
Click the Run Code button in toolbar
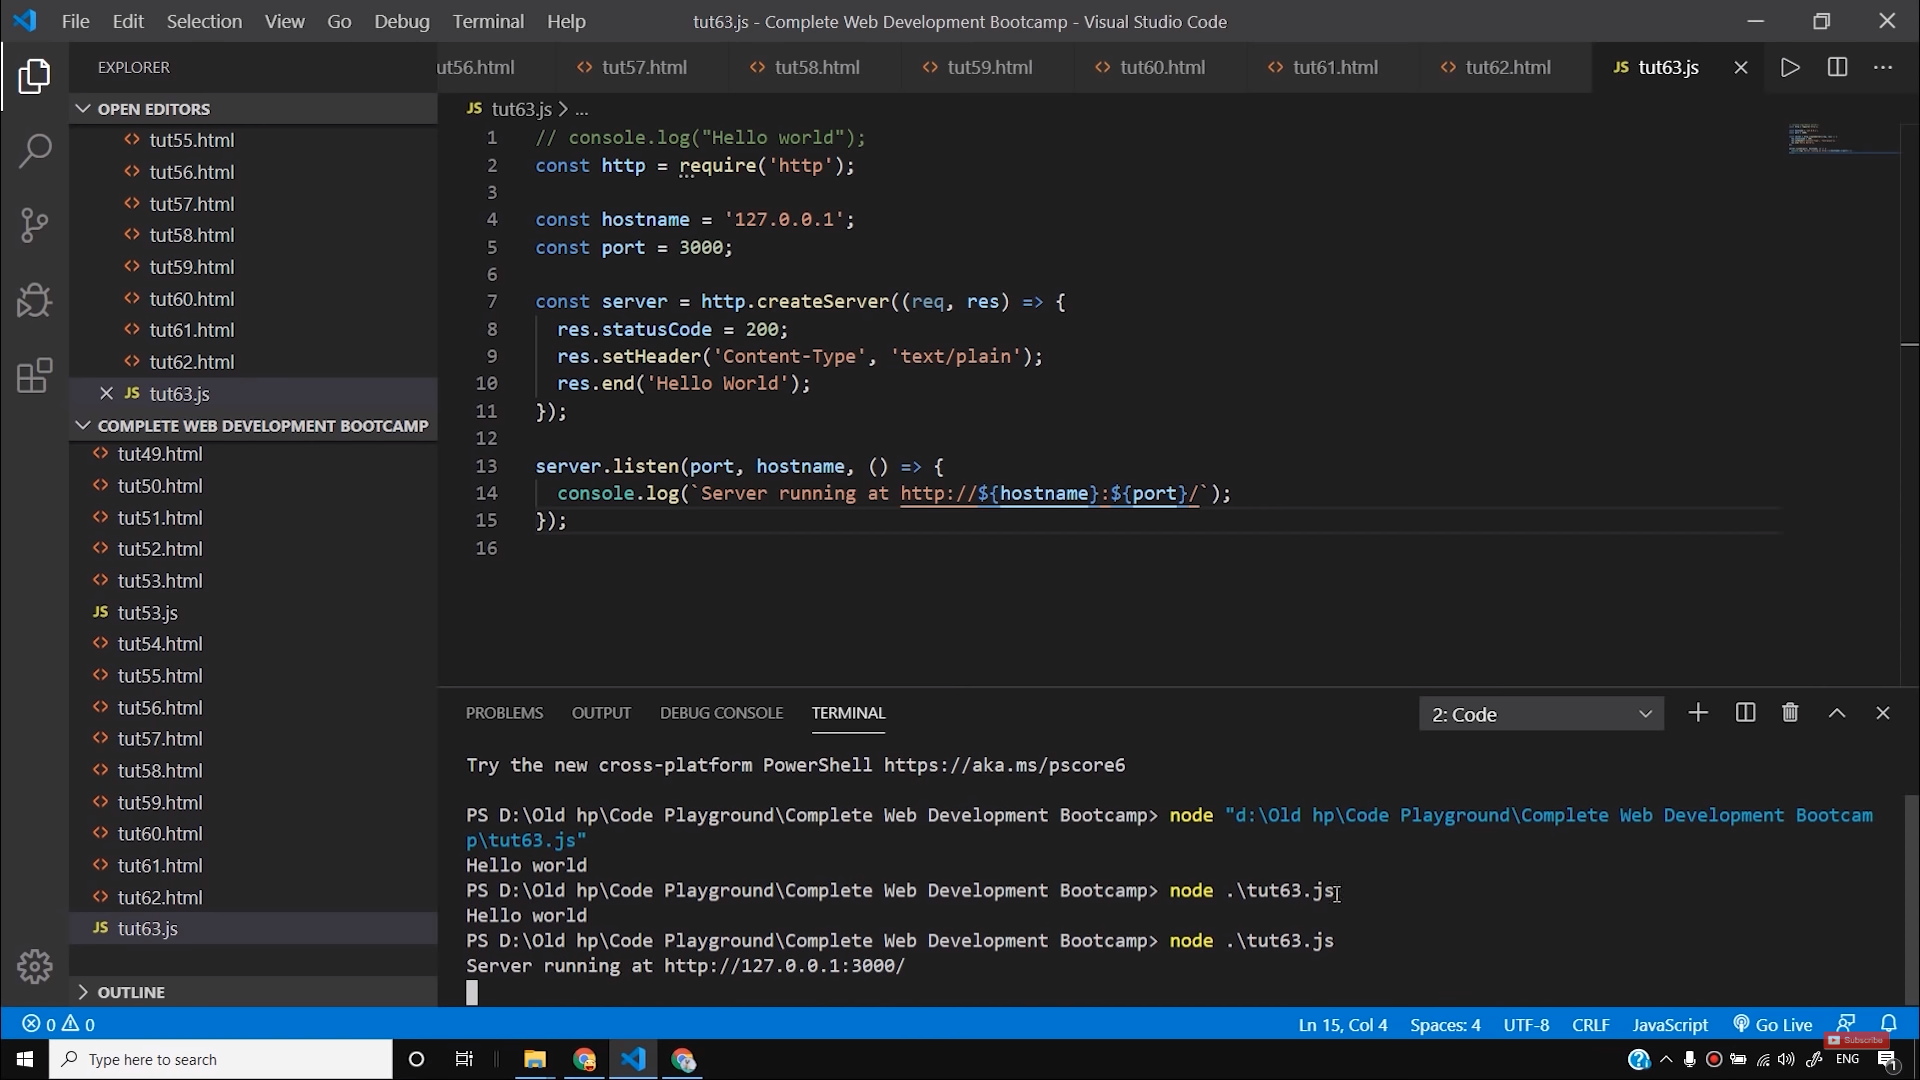coord(1791,66)
